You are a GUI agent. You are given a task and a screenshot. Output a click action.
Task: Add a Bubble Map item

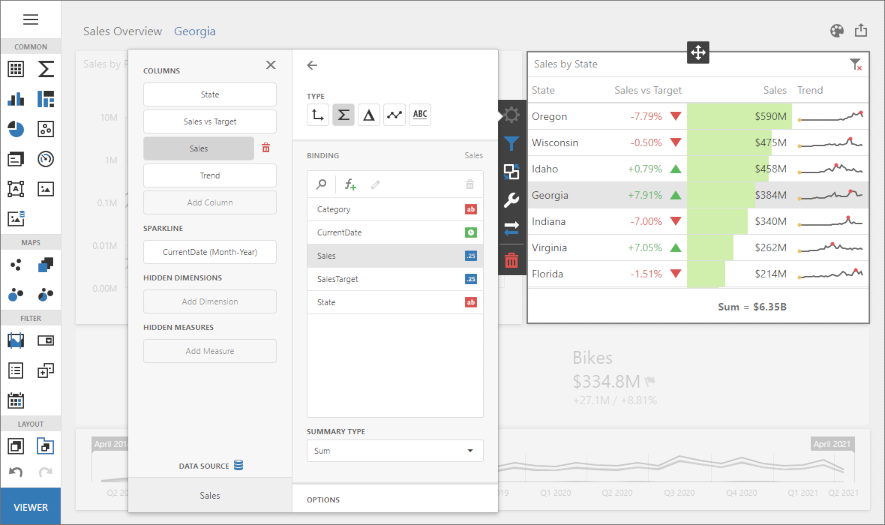[16, 294]
